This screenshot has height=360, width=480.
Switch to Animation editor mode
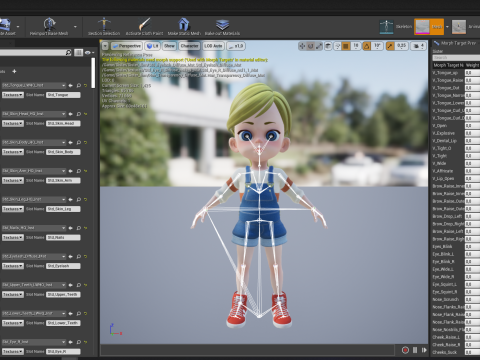click(466, 27)
